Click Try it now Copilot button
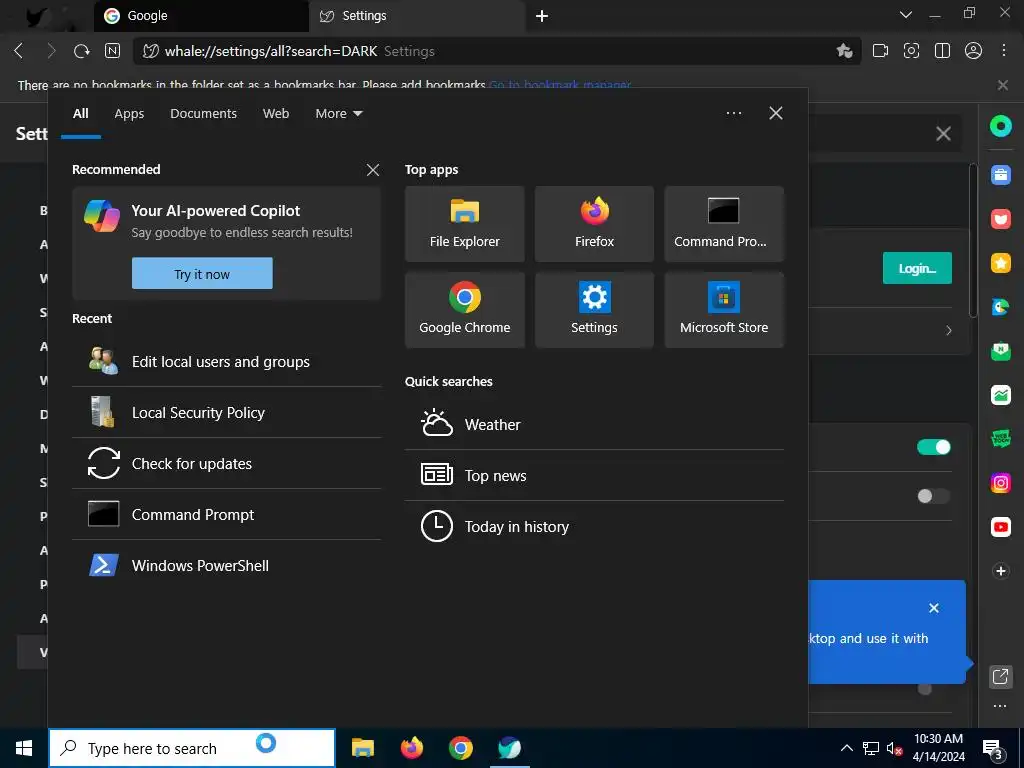1024x768 pixels. click(202, 274)
